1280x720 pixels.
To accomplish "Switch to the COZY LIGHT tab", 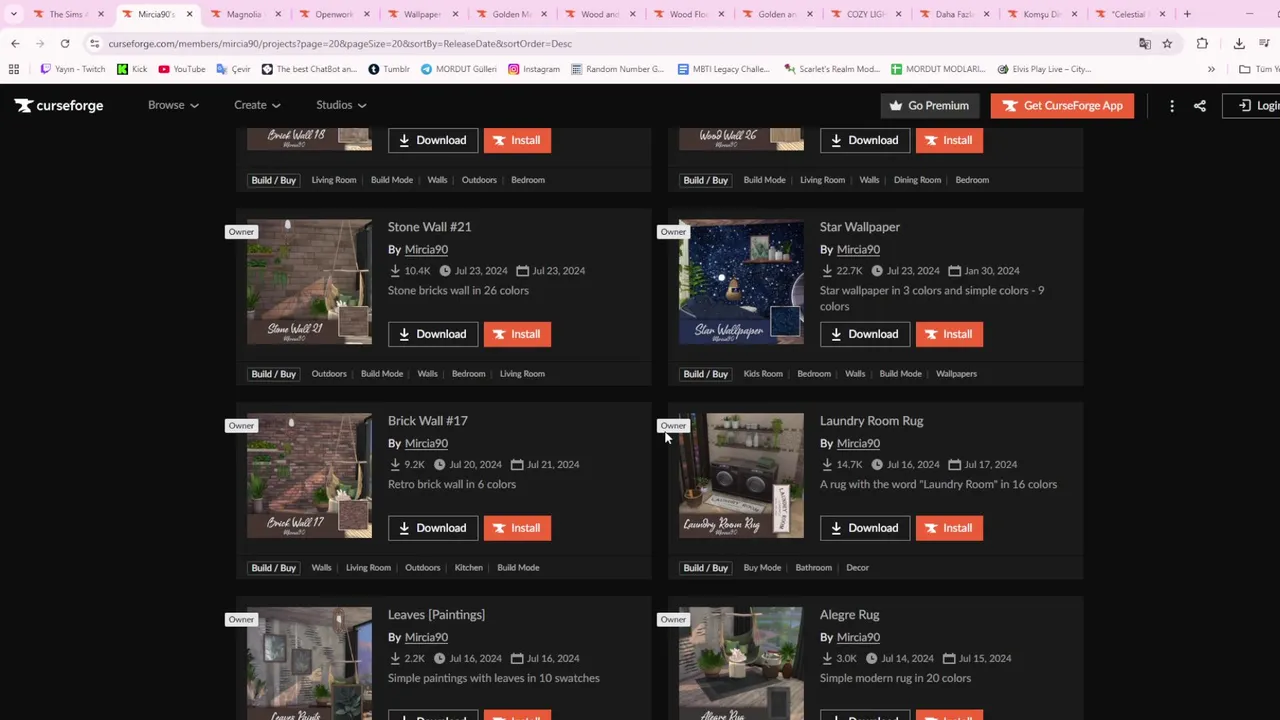I will 867,14.
